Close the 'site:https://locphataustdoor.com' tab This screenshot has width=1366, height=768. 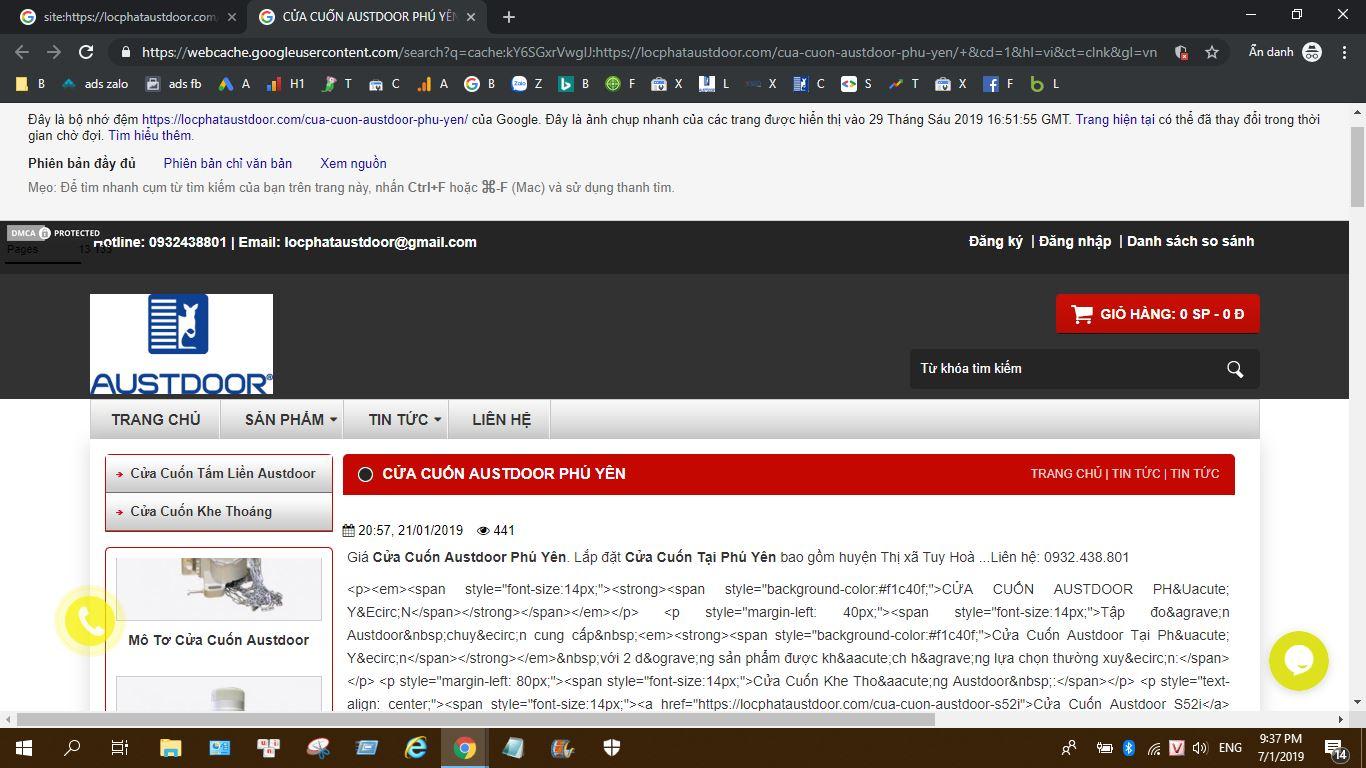click(231, 17)
